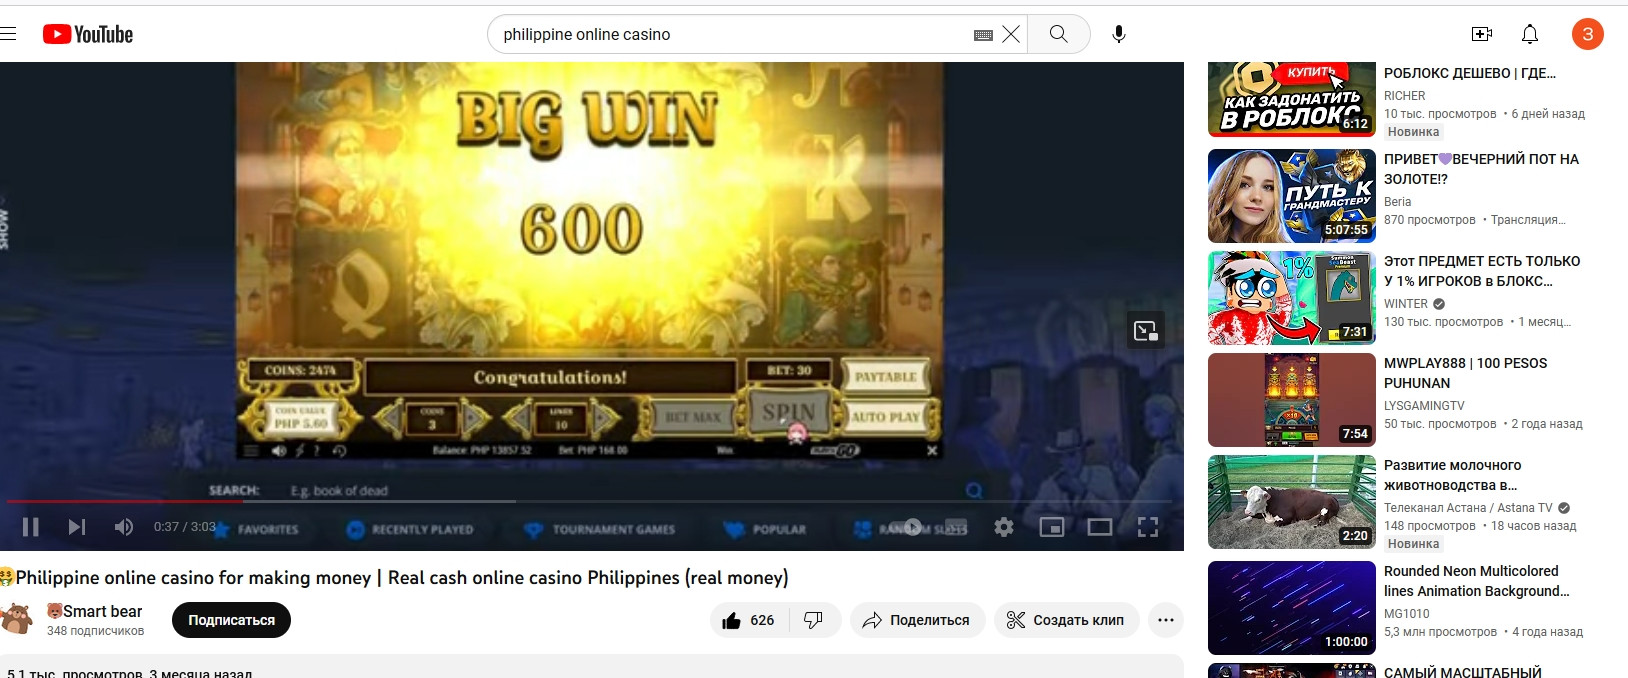The image size is (1628, 678).
Task: Click the magnifier search button
Action: 1058,34
